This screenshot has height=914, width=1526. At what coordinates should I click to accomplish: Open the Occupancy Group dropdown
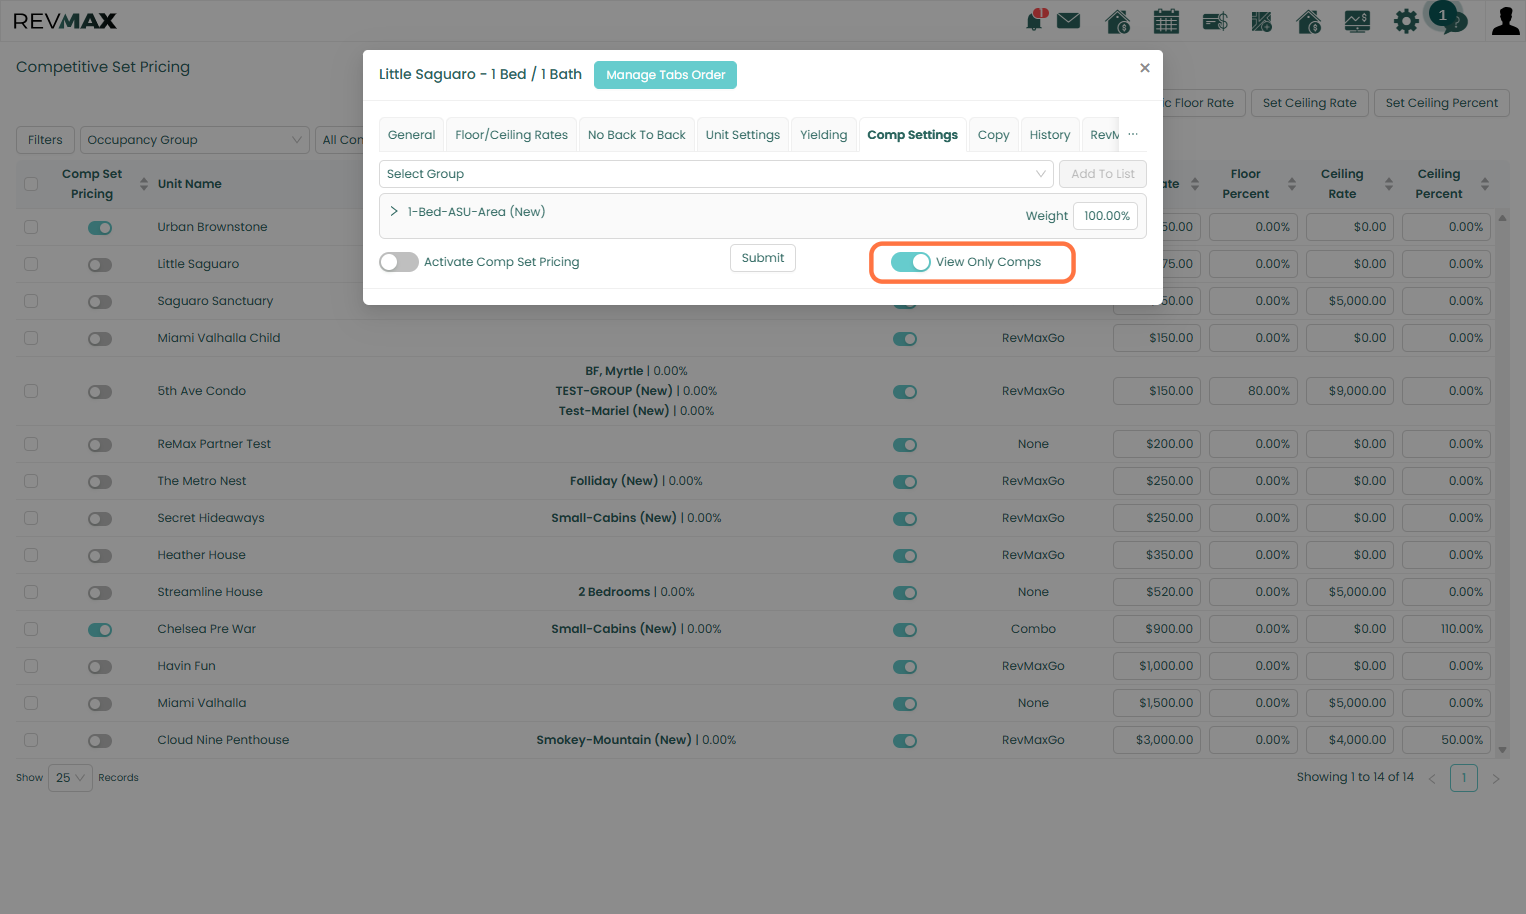pos(194,140)
